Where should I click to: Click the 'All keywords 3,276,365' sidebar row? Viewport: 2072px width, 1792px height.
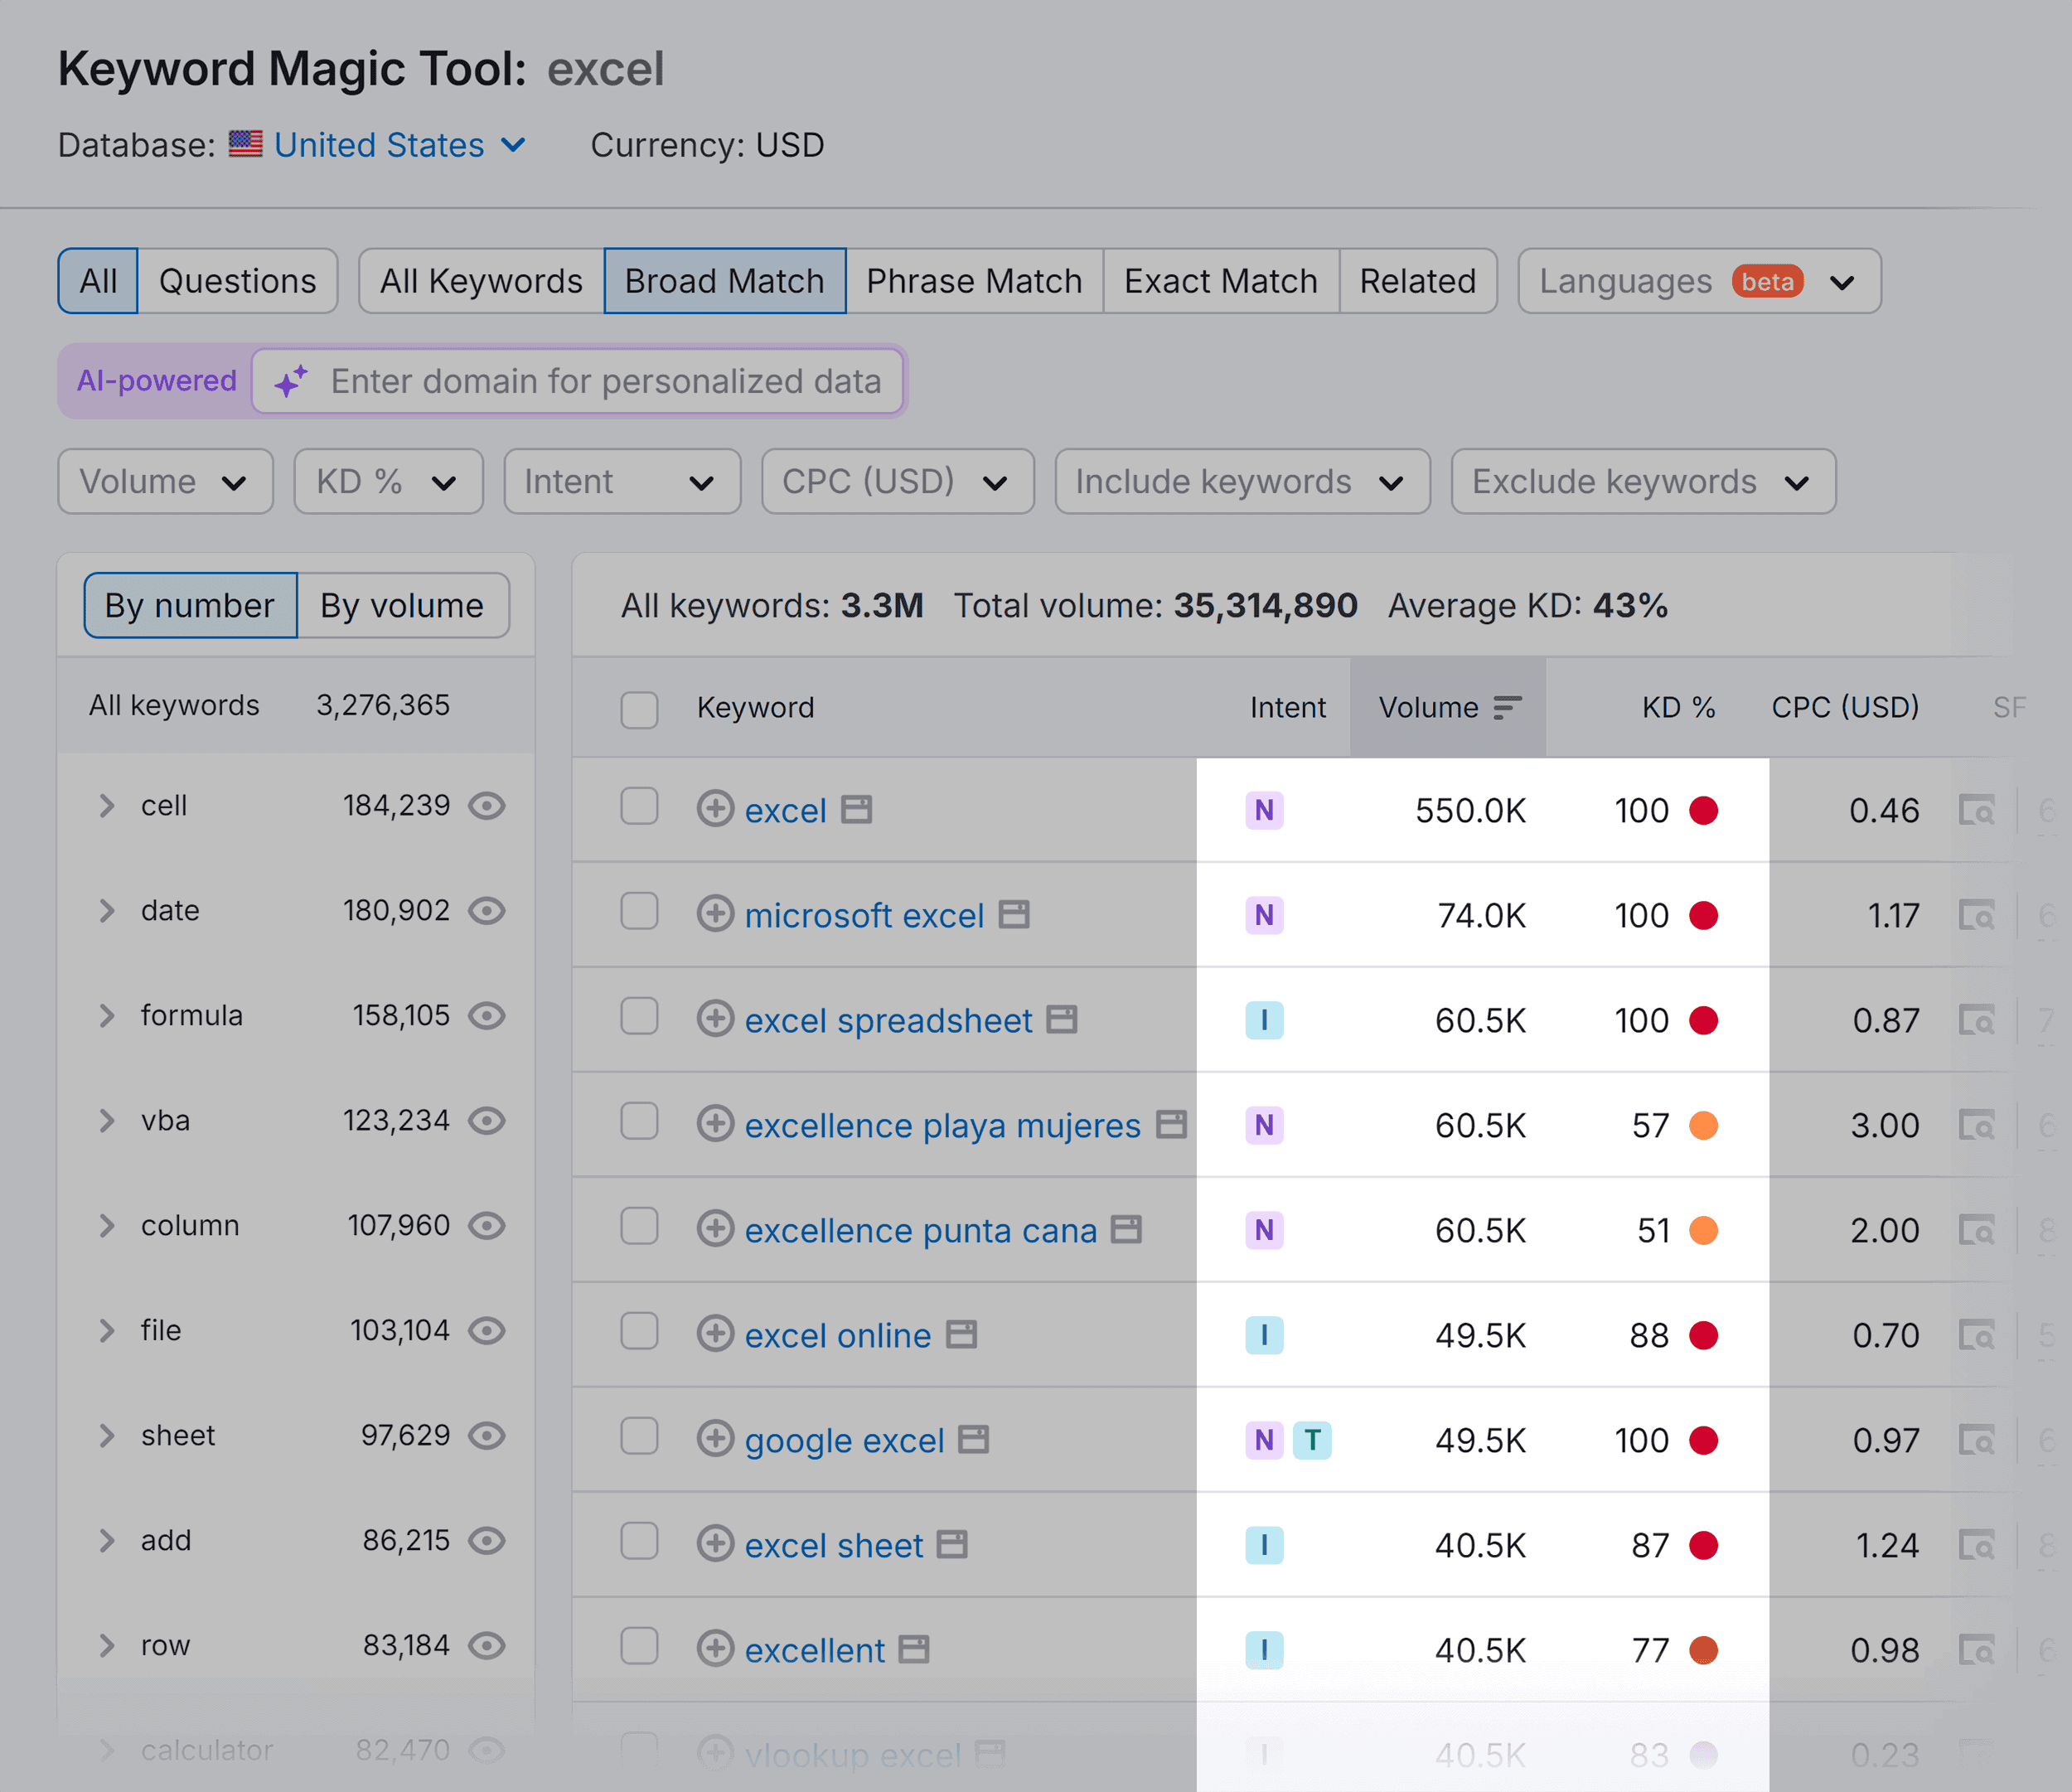click(296, 705)
